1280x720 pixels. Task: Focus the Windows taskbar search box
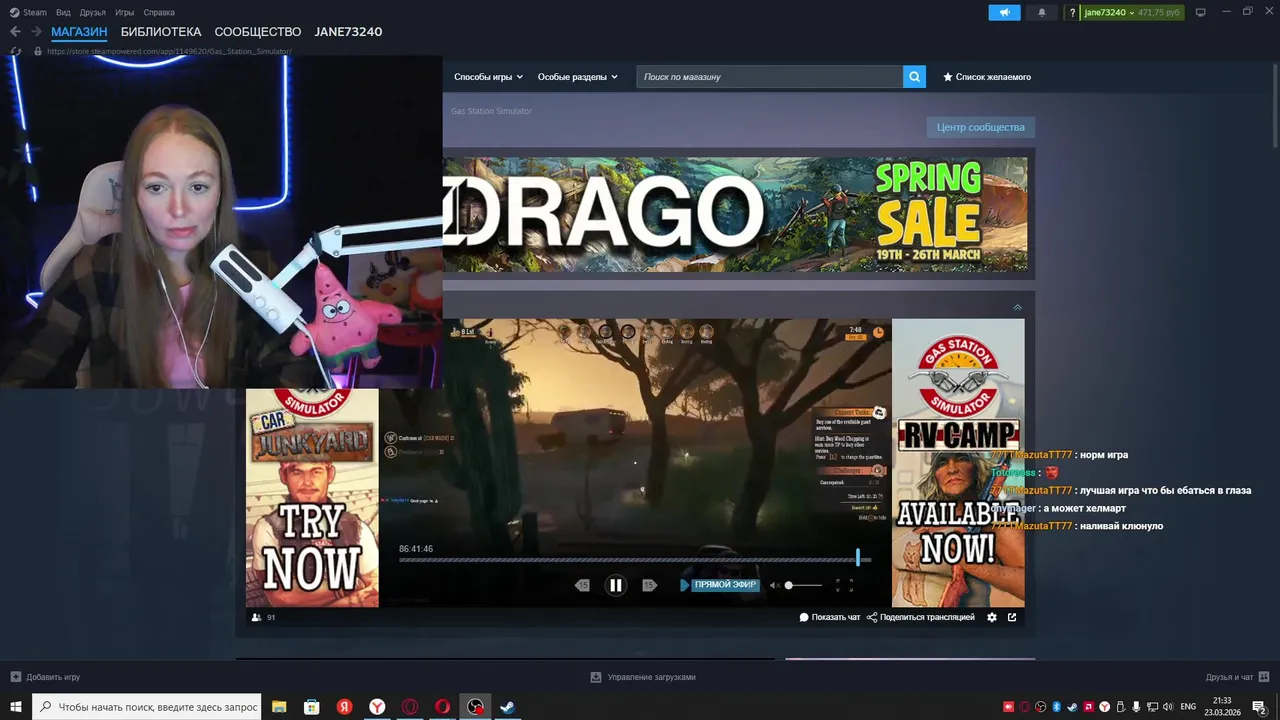click(147, 707)
